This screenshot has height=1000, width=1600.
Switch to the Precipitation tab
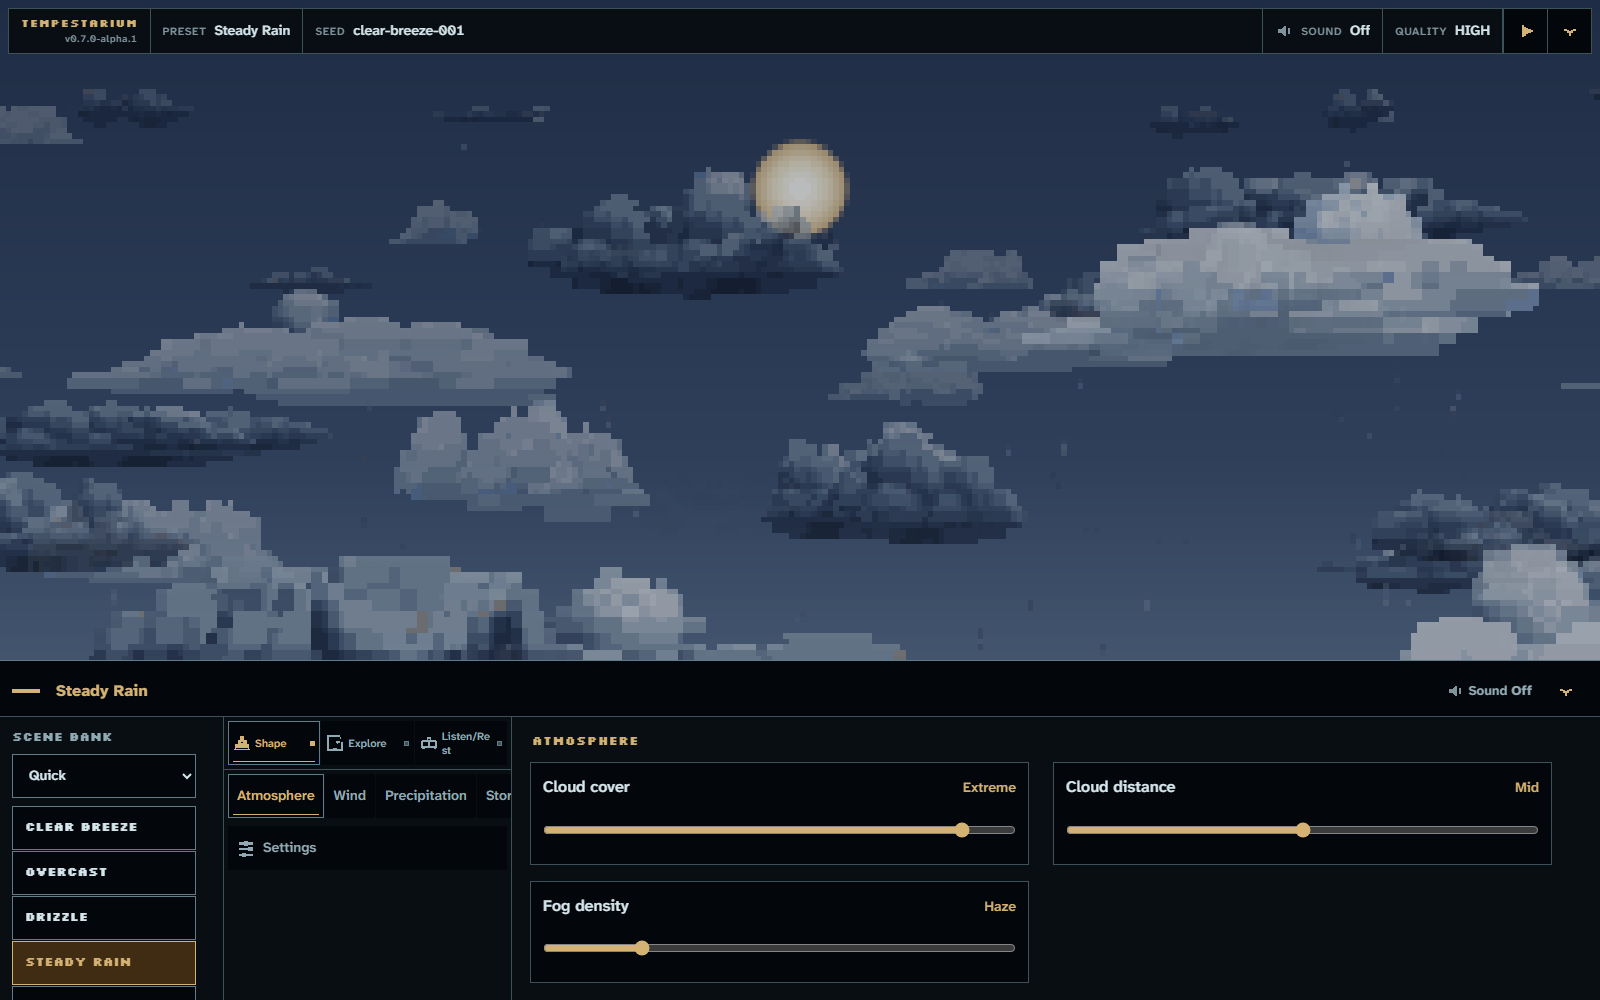click(x=426, y=796)
